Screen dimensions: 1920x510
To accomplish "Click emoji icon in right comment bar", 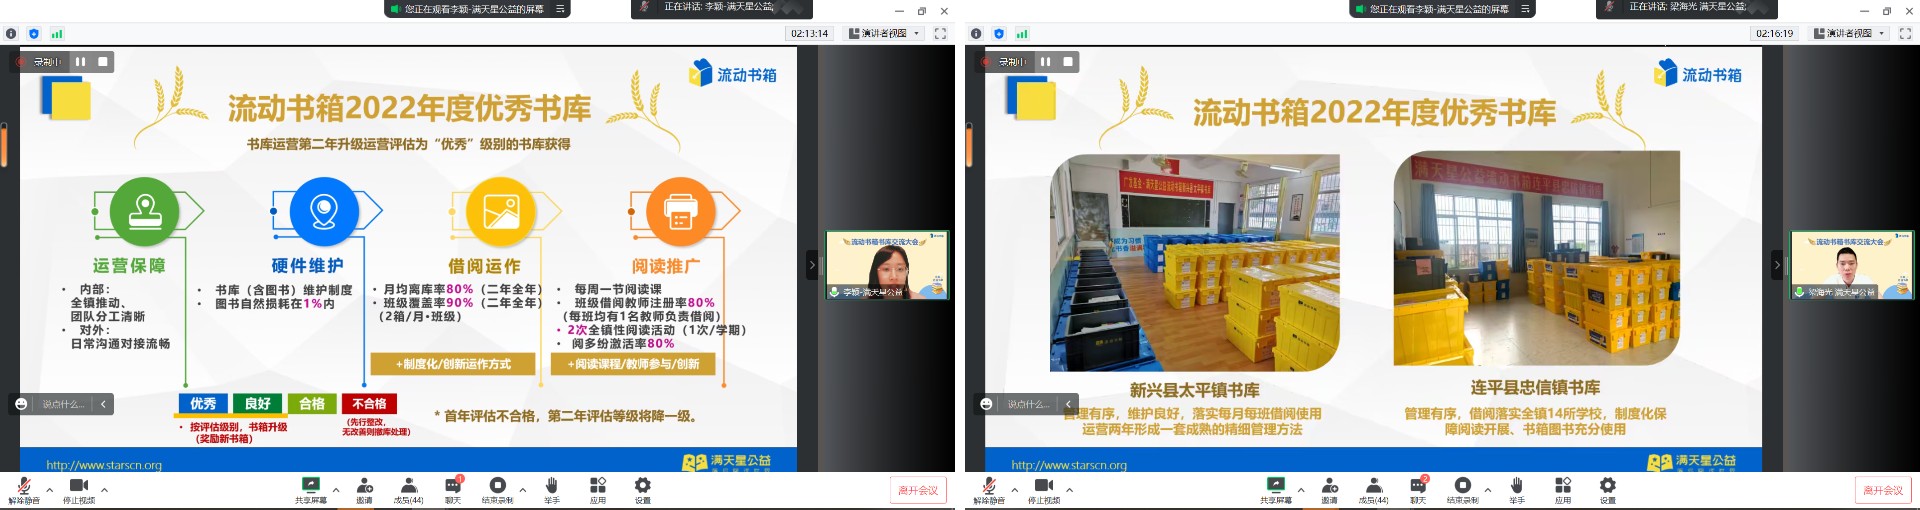I will pos(986,404).
